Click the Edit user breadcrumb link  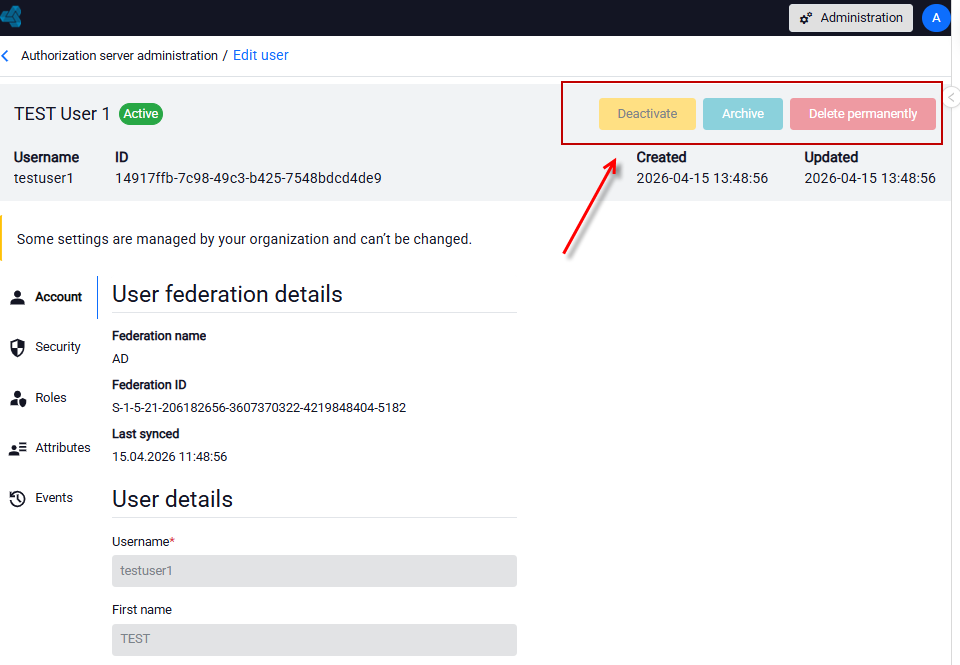[261, 55]
